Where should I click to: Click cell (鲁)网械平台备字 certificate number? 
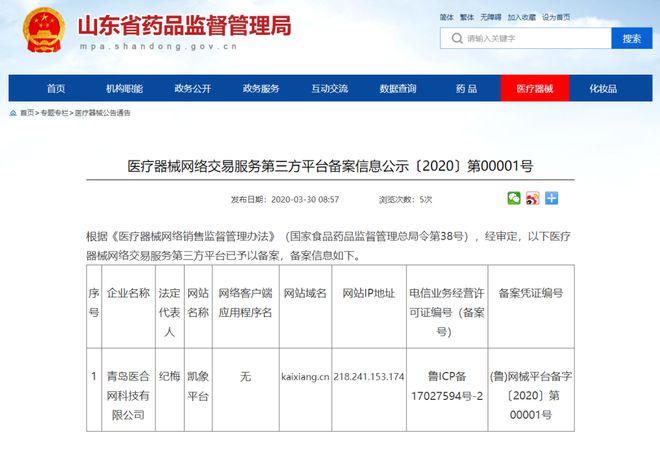pos(531,395)
